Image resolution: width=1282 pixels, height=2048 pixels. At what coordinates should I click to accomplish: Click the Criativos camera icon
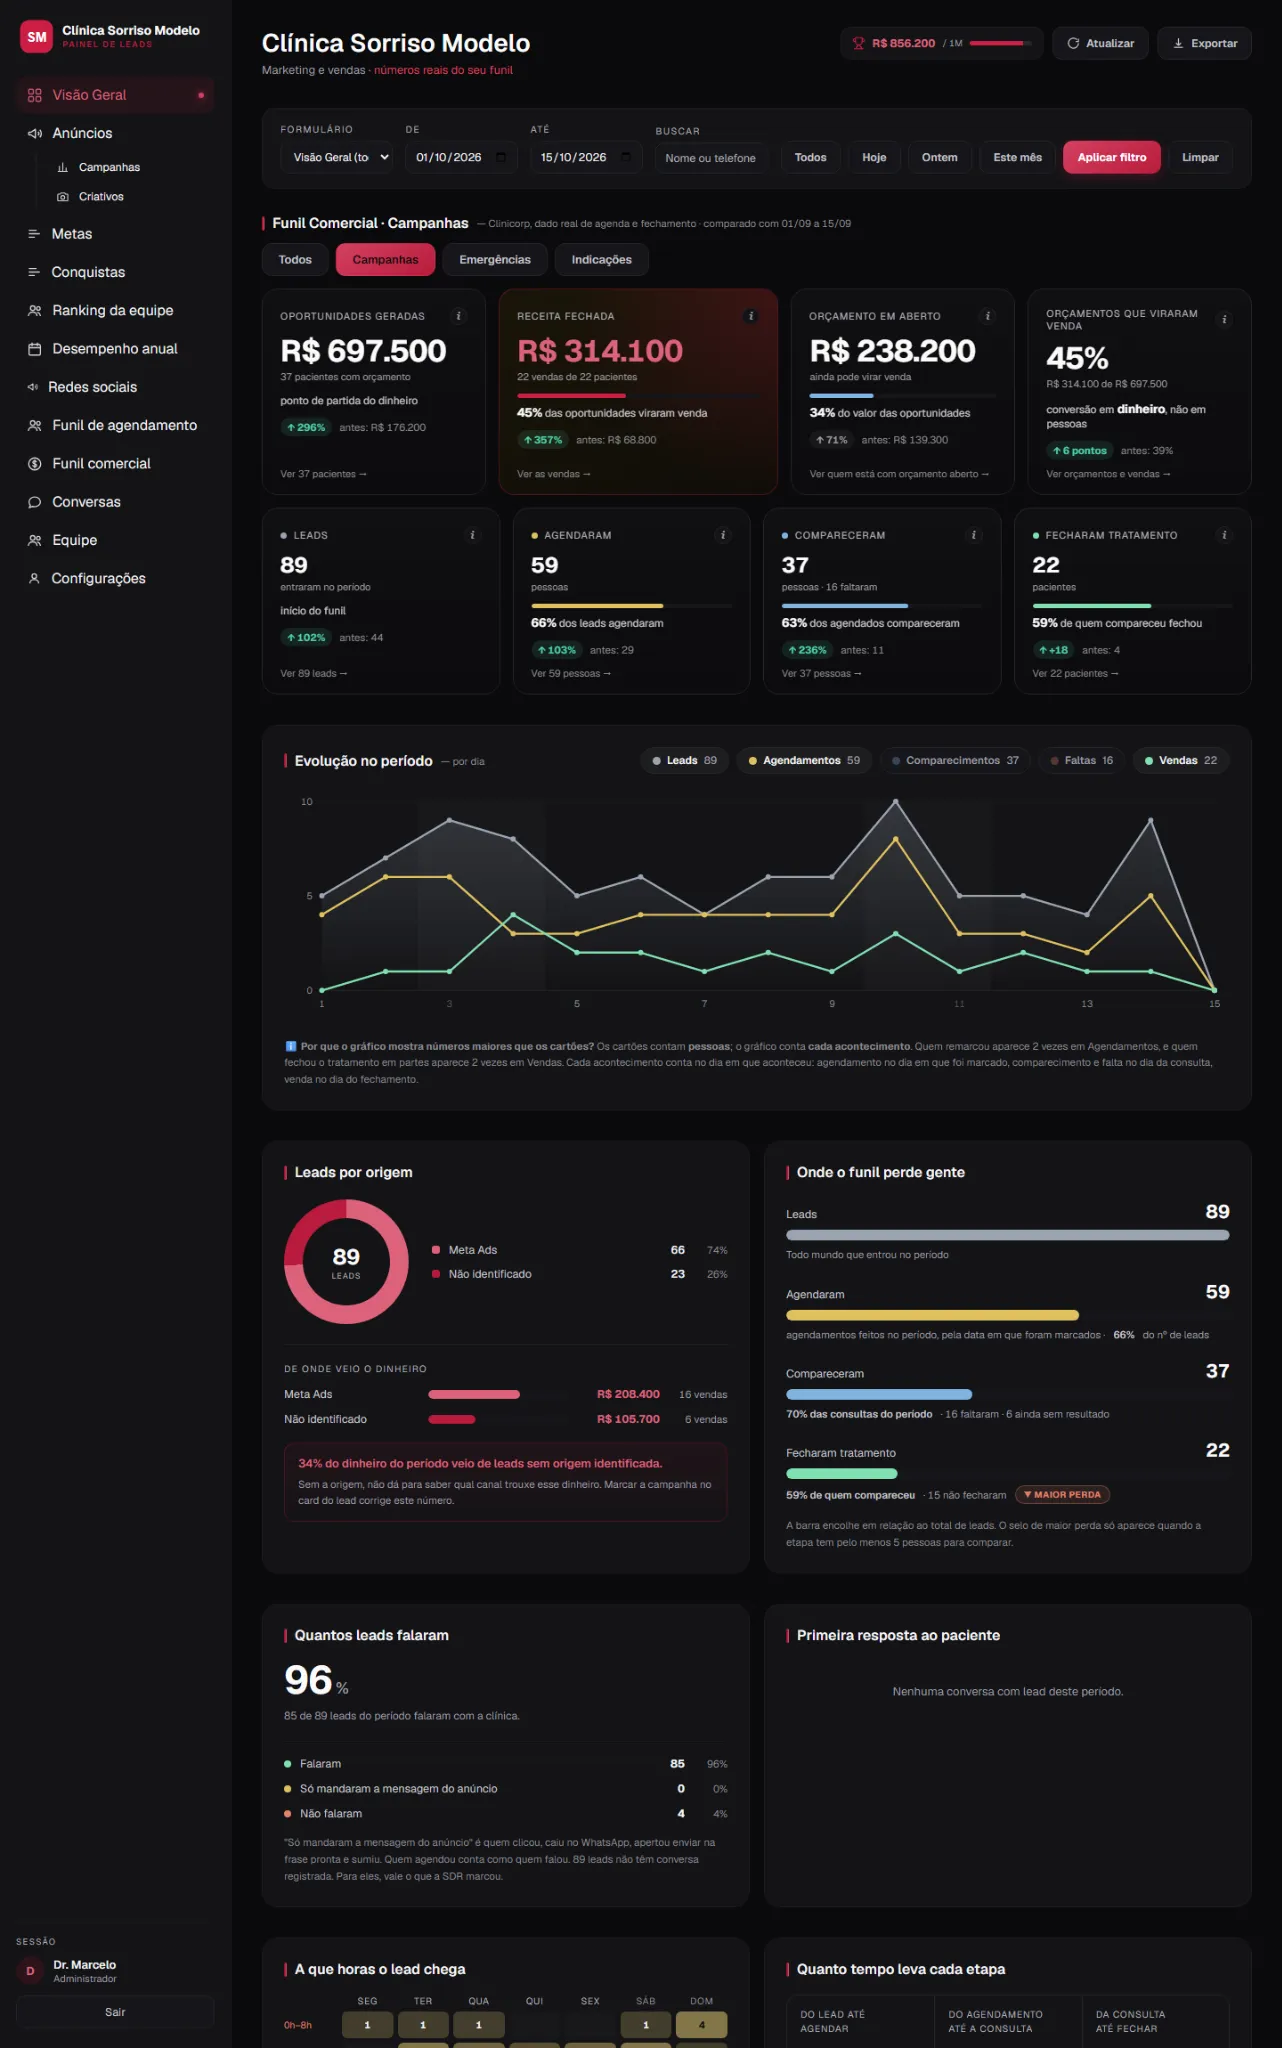[x=63, y=197]
